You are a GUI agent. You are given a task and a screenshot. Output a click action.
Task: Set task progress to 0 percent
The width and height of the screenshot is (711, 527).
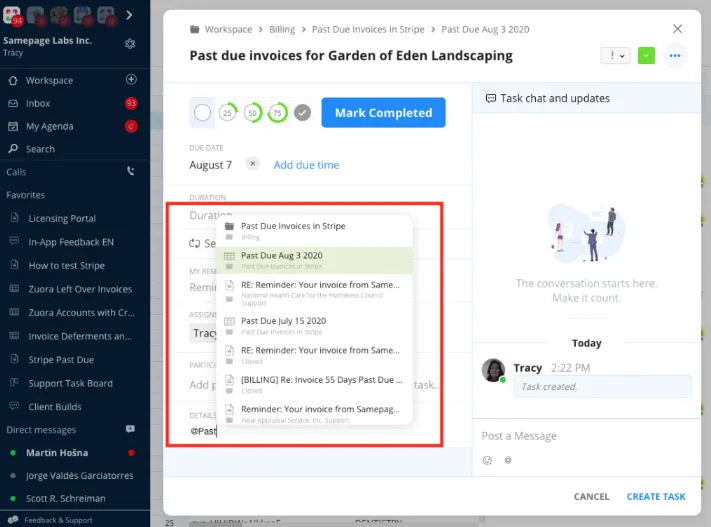[x=202, y=112]
